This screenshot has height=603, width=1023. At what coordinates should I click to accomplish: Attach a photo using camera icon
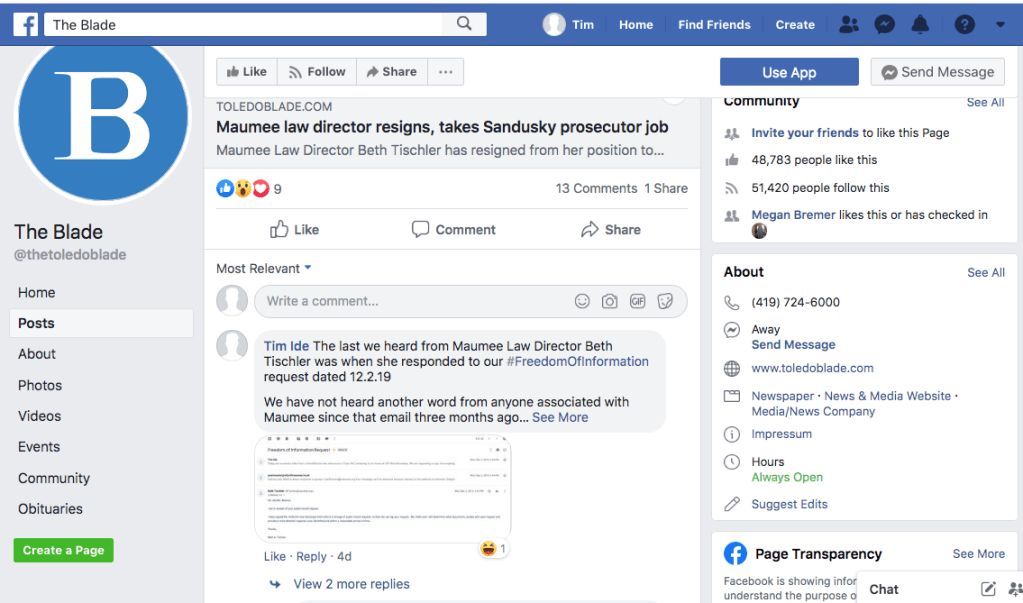pos(609,301)
